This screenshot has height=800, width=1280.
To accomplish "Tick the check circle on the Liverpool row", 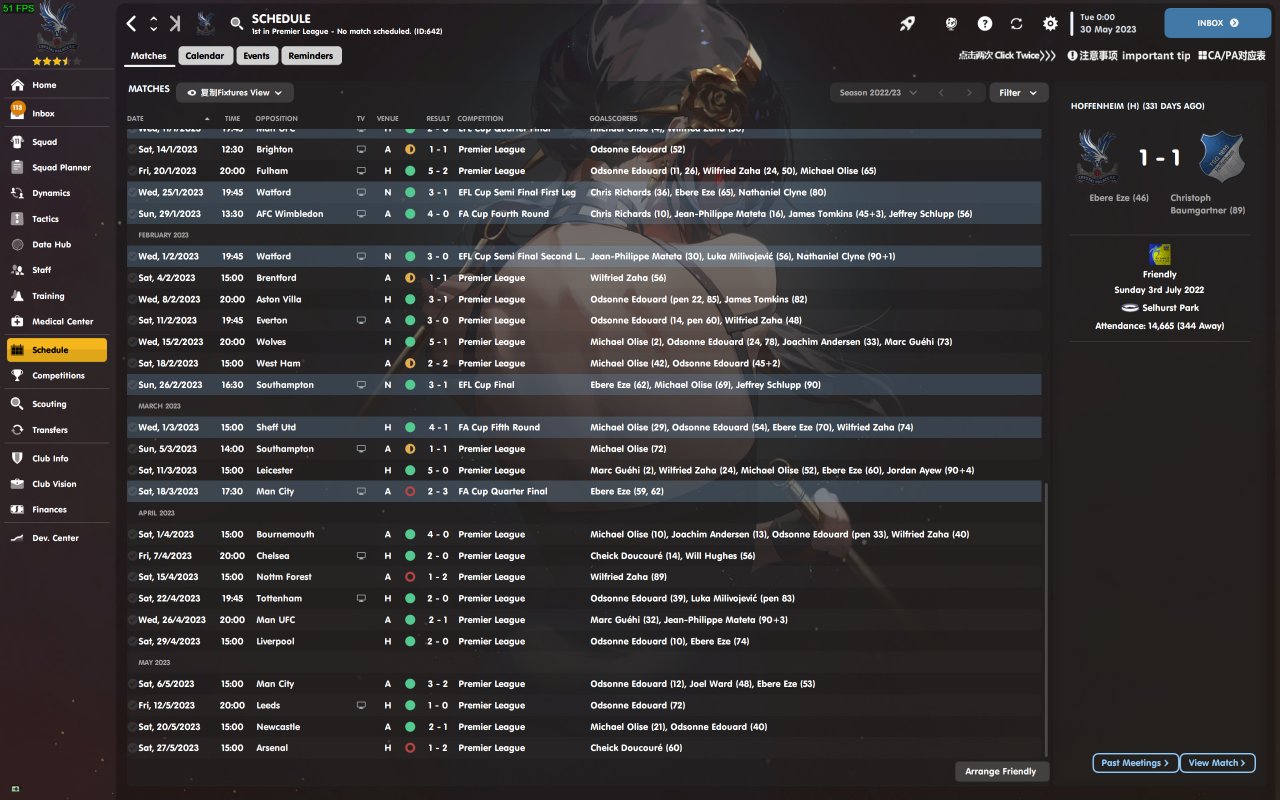I will coord(132,641).
